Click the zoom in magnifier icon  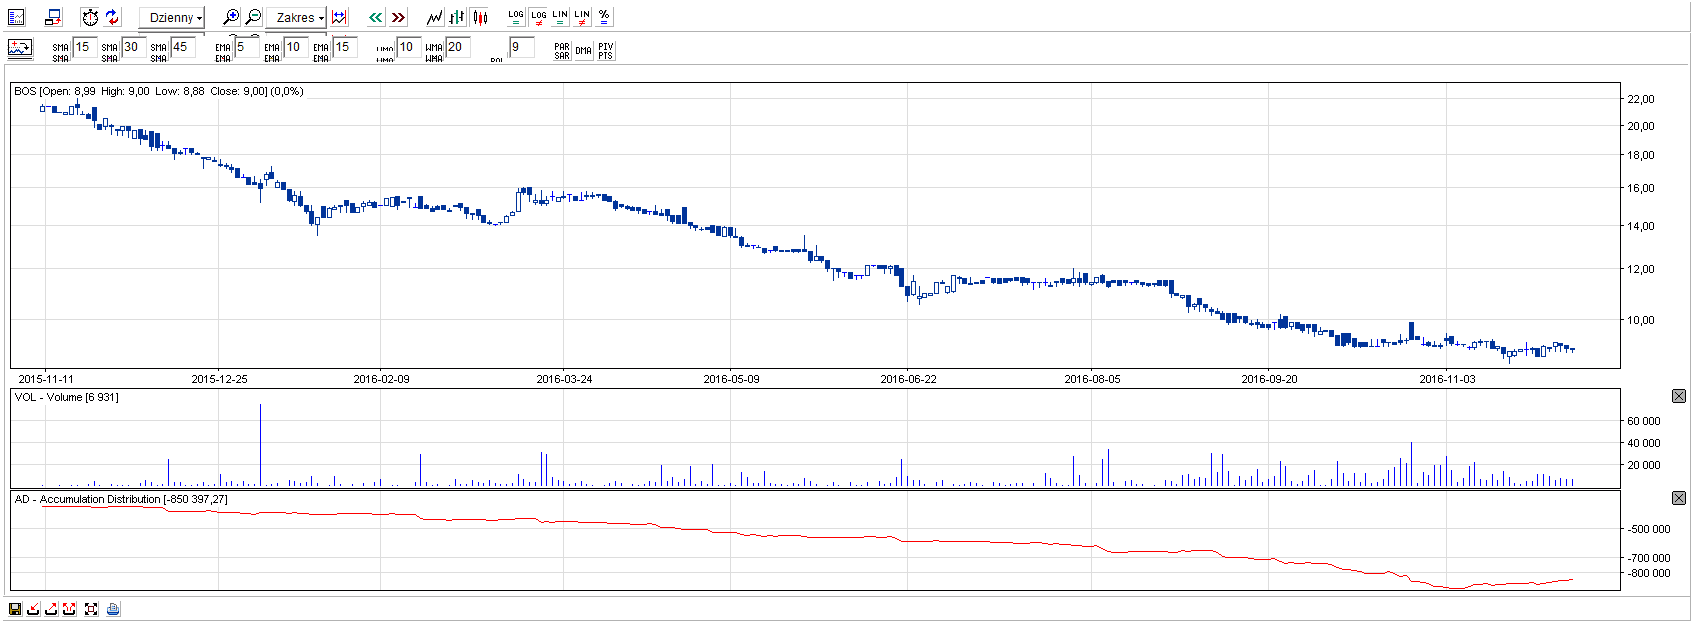coord(231,17)
